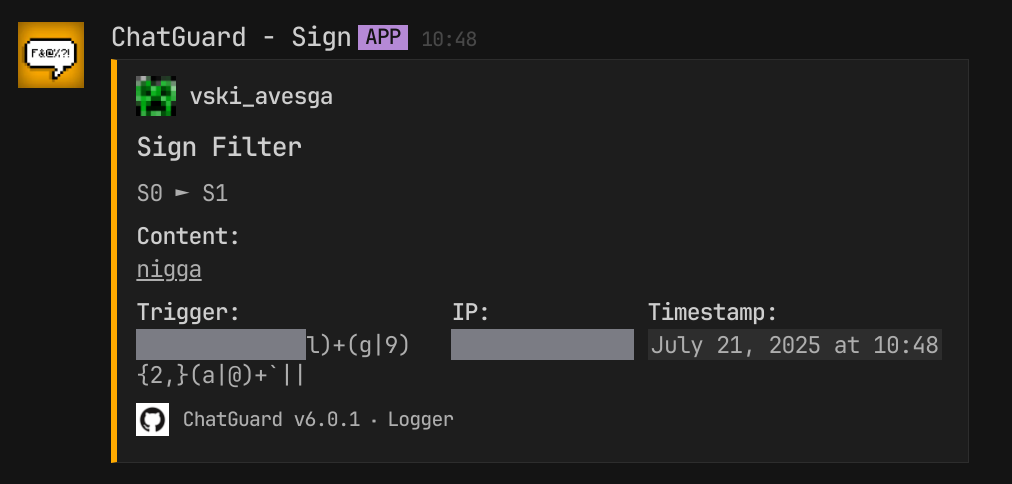
Task: Click the Content field label
Action: [188, 236]
